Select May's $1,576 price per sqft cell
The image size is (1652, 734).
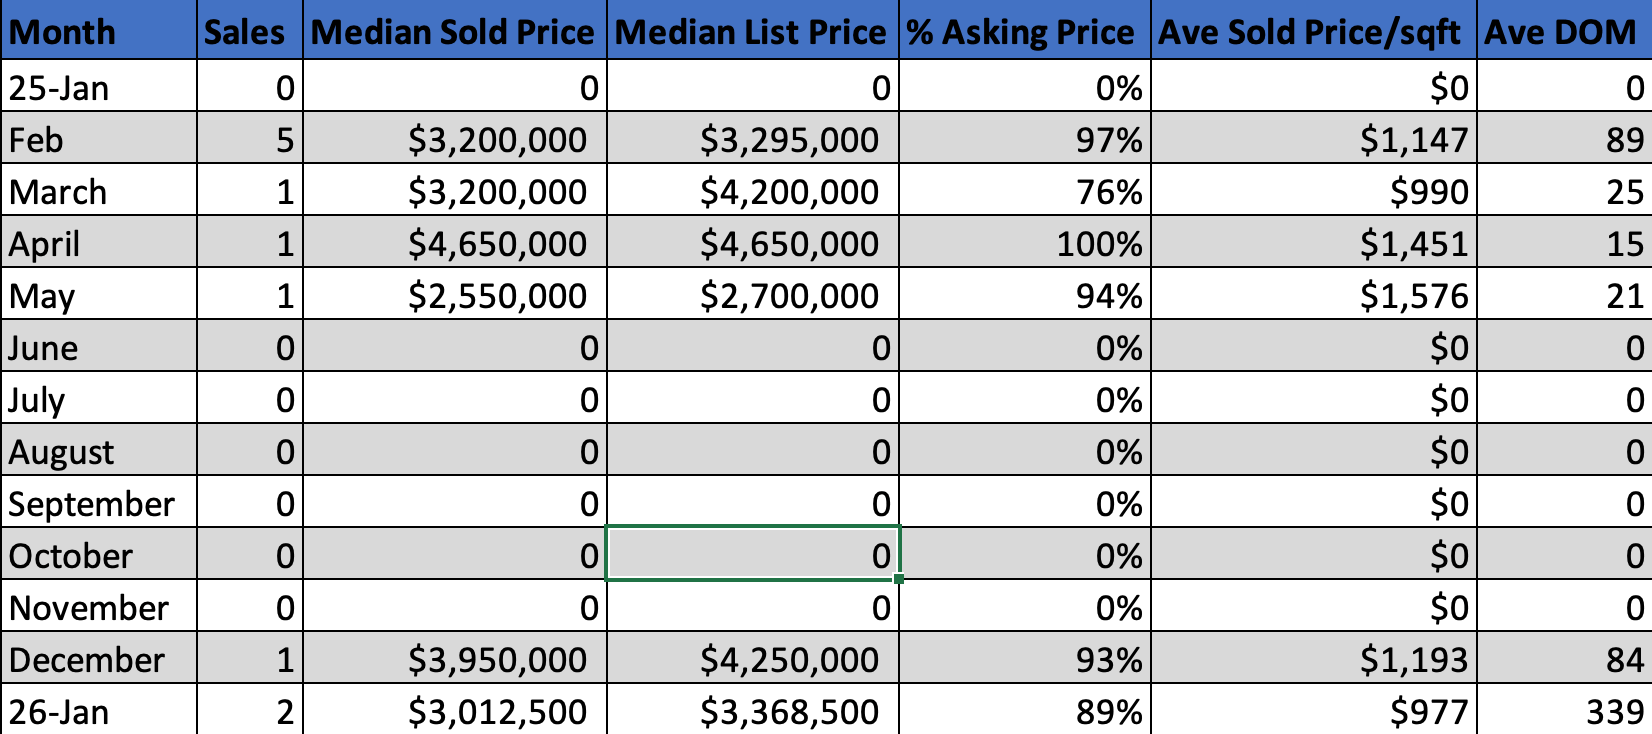click(1314, 296)
